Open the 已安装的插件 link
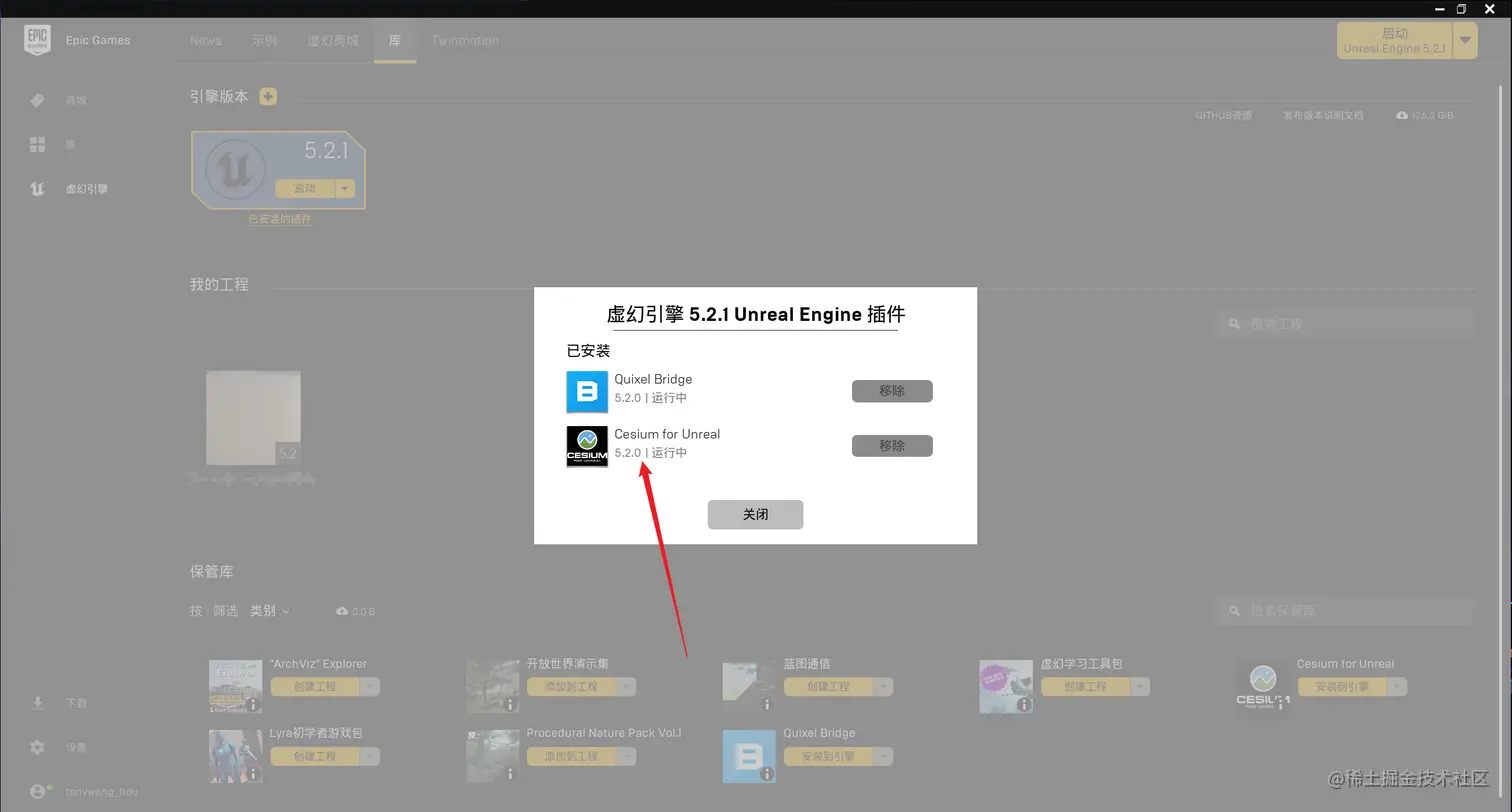 point(280,219)
